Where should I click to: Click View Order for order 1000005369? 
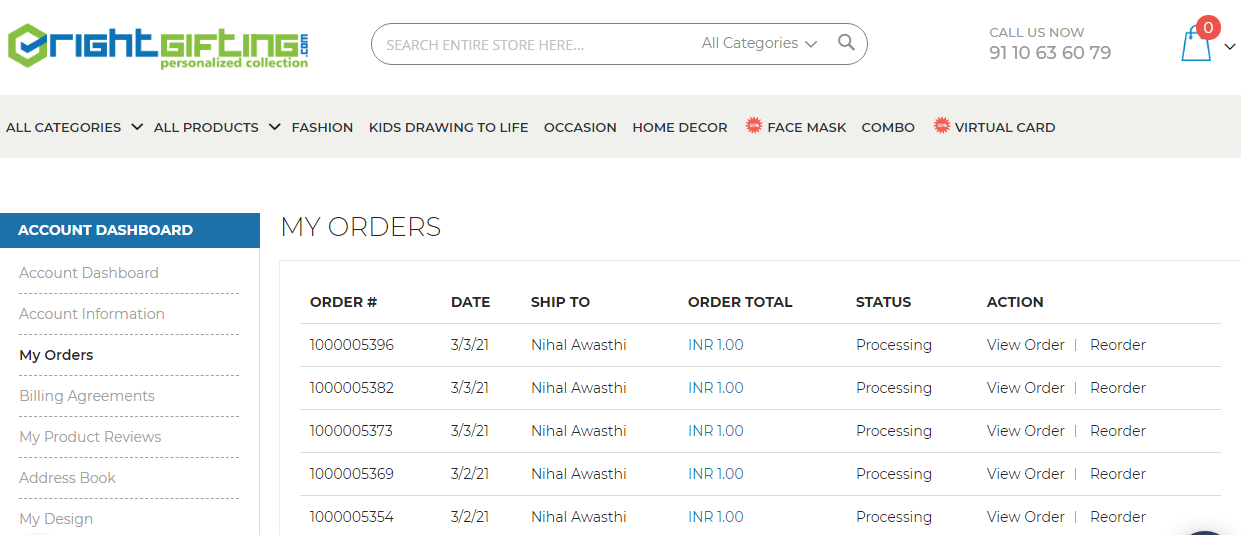click(1025, 474)
